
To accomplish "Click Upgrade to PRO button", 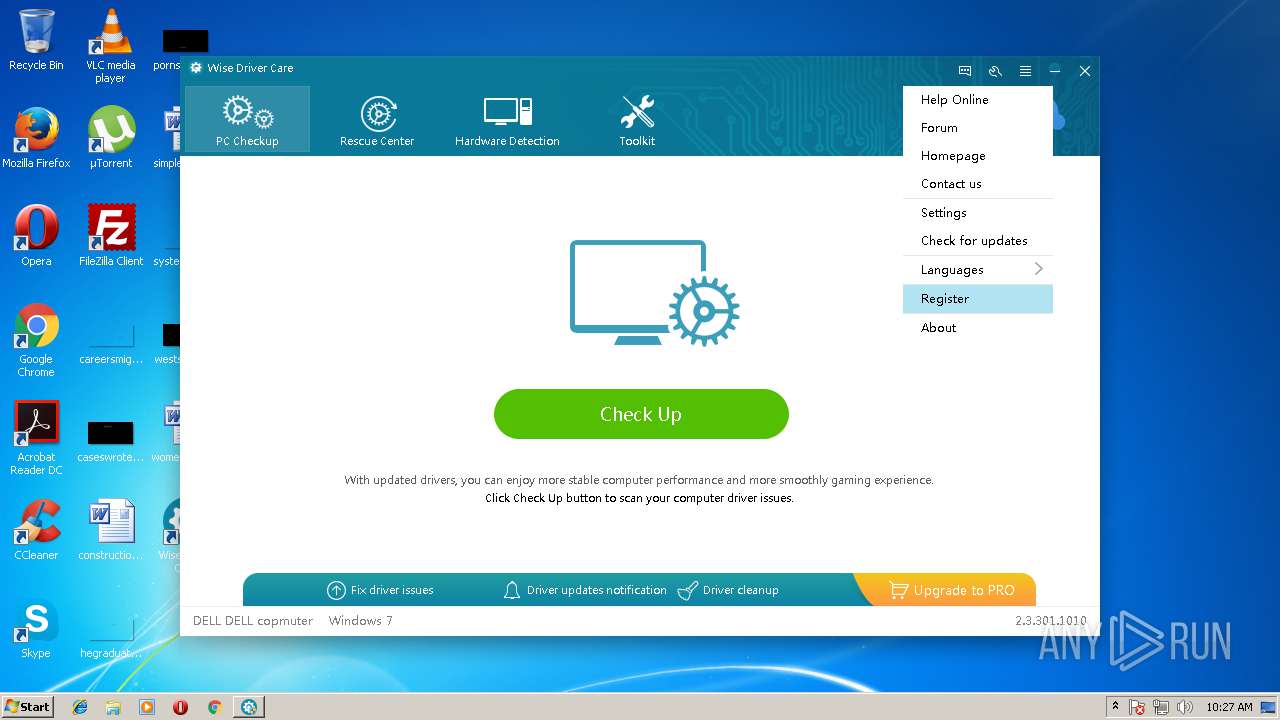I will click(x=952, y=590).
